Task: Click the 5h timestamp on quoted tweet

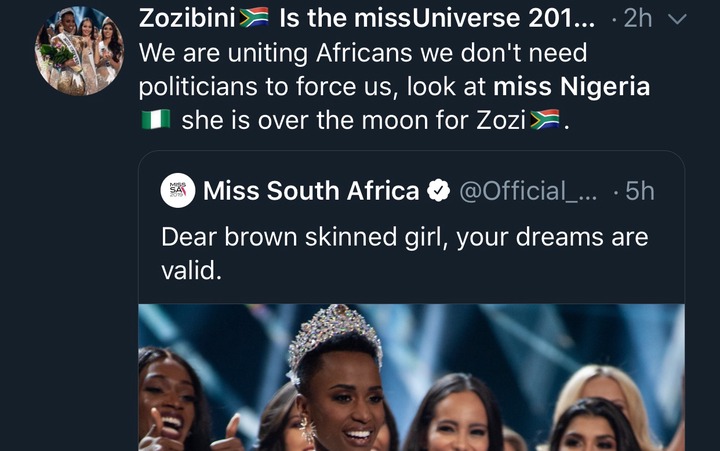Action: (636, 190)
